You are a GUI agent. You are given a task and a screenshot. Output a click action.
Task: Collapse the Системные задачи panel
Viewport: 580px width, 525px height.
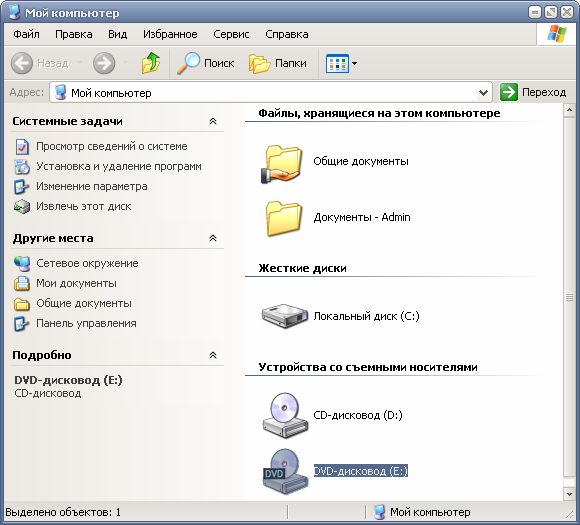point(213,121)
